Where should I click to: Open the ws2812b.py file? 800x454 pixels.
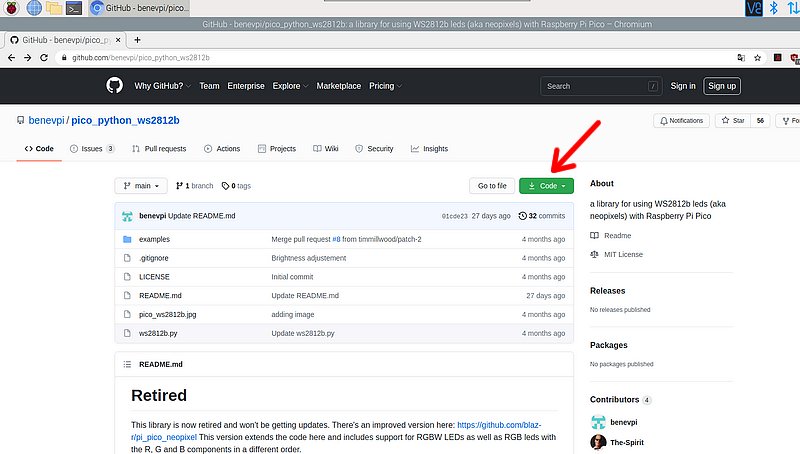[x=158, y=333]
